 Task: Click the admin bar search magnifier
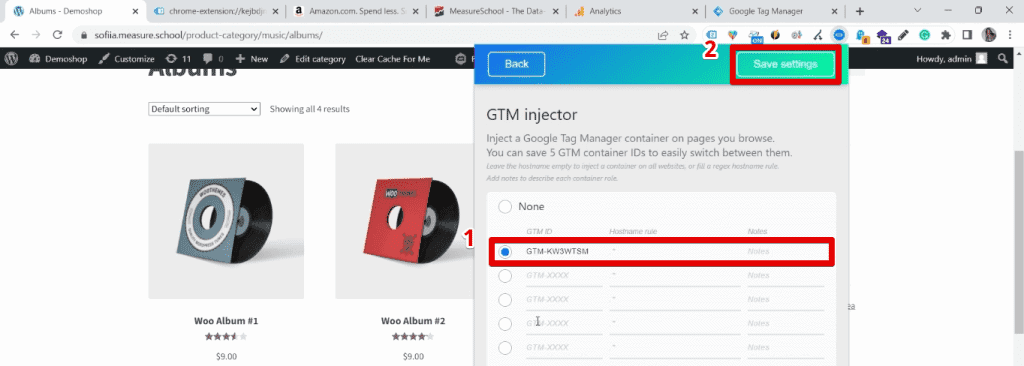[x=1003, y=59]
